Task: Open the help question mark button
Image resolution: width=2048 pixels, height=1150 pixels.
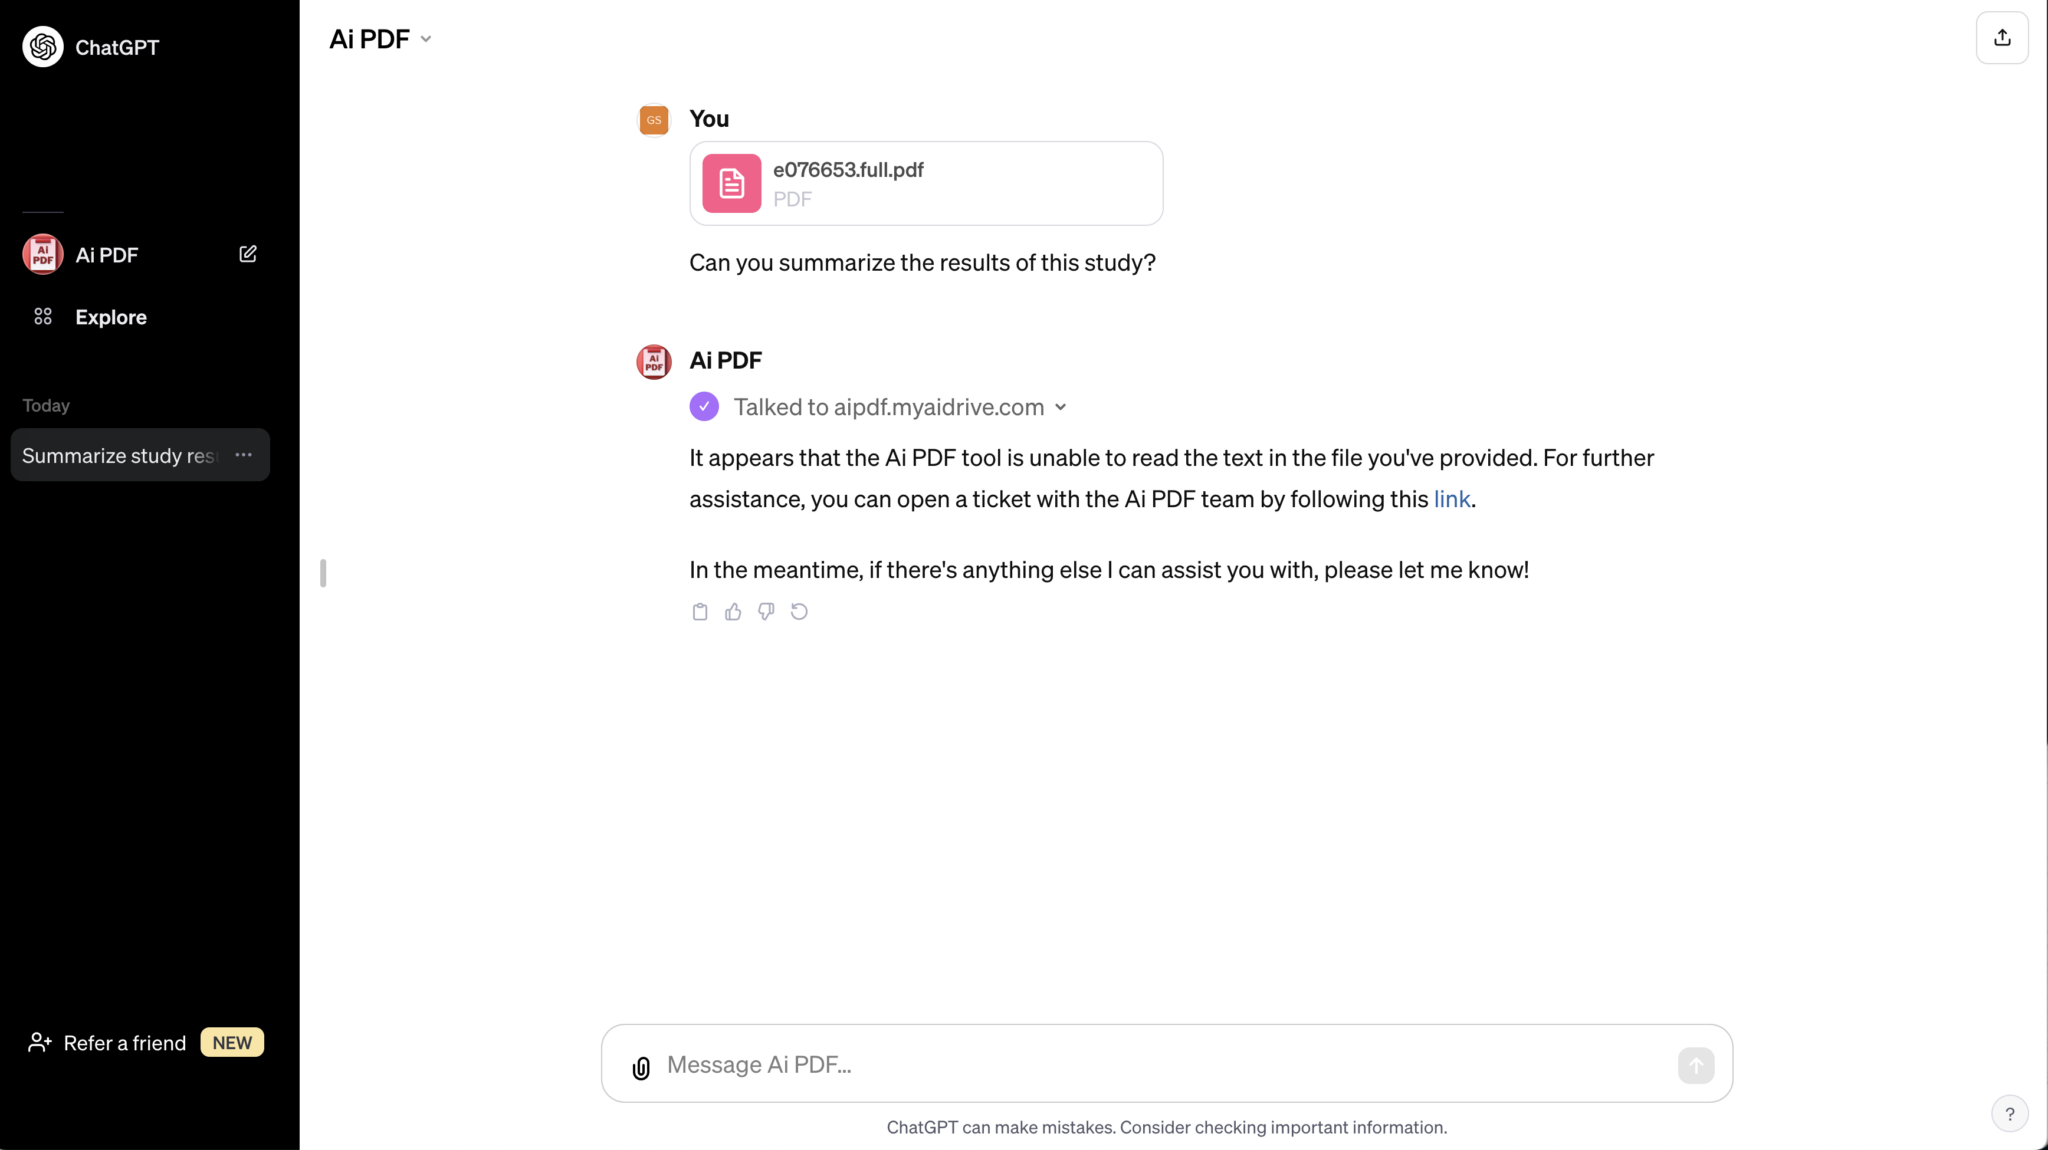Action: [2009, 1114]
